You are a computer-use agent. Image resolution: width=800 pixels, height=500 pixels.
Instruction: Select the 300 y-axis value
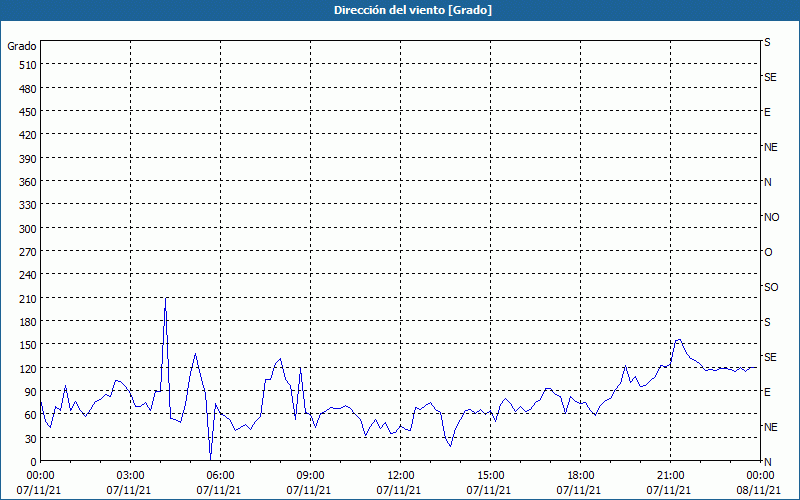(29, 229)
